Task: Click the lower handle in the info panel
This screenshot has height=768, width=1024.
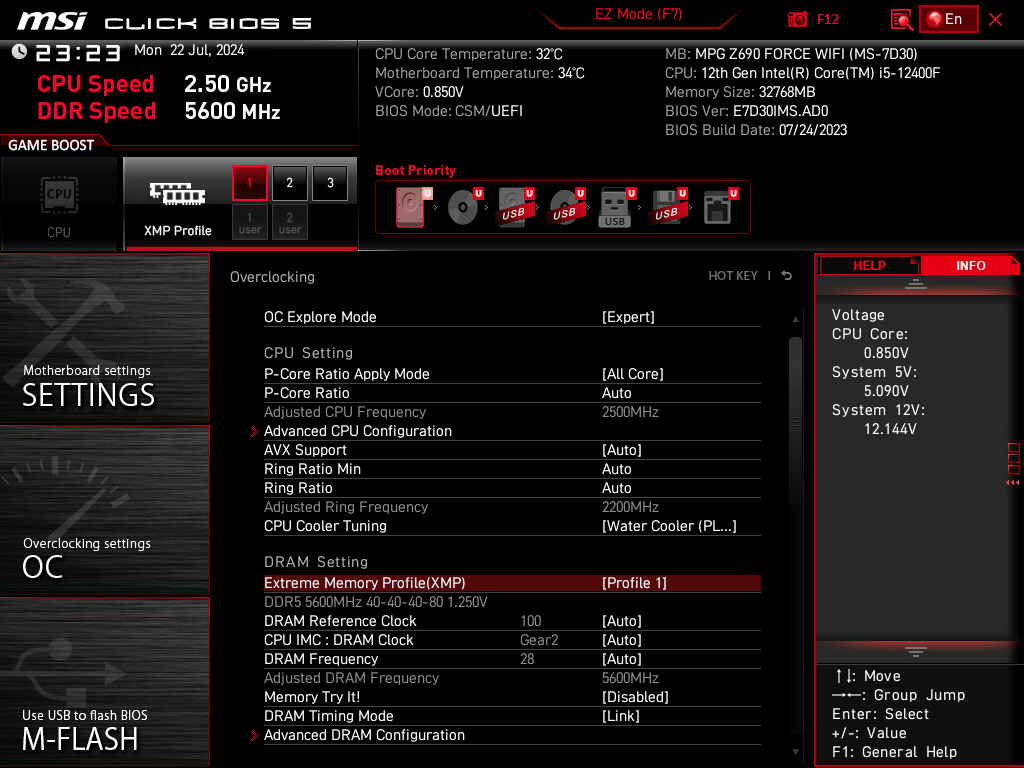Action: pyautogui.click(x=916, y=651)
